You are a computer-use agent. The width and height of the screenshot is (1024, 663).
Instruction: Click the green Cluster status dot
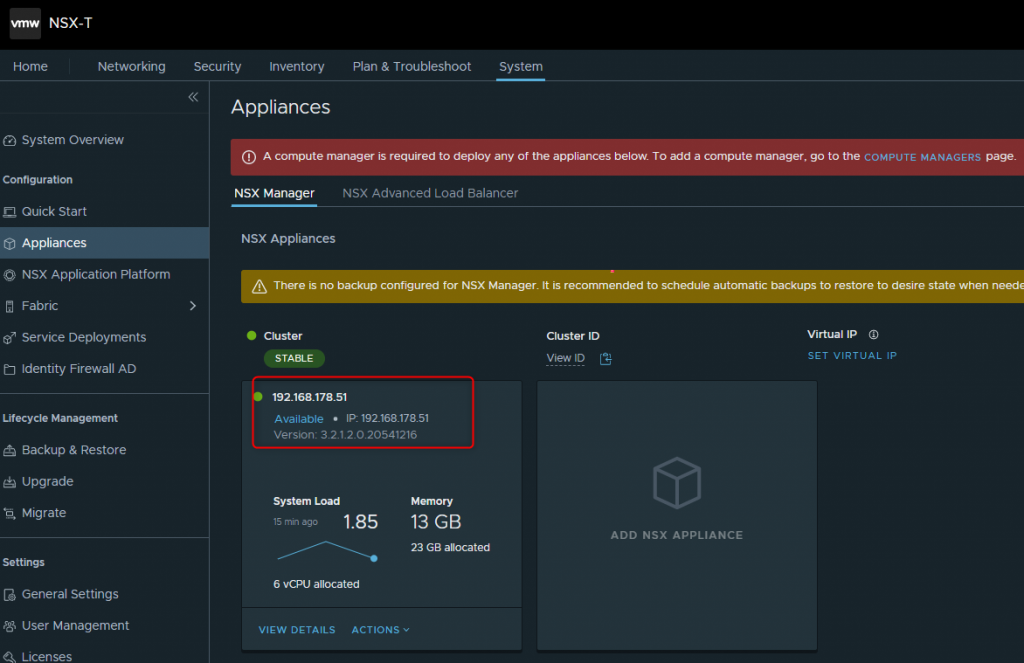(251, 336)
